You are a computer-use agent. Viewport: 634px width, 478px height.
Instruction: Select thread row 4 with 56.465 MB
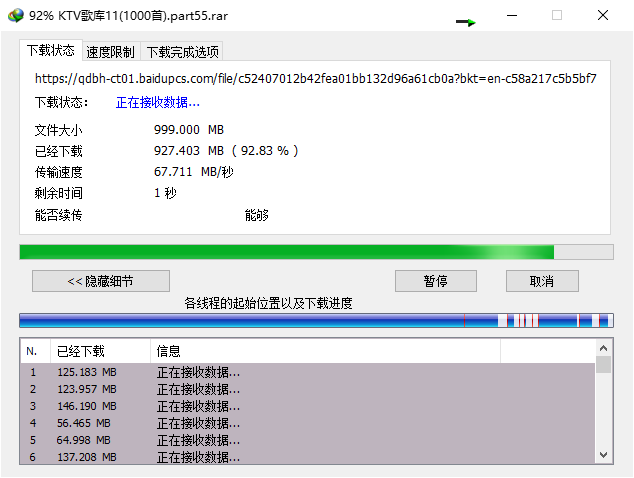[308, 423]
